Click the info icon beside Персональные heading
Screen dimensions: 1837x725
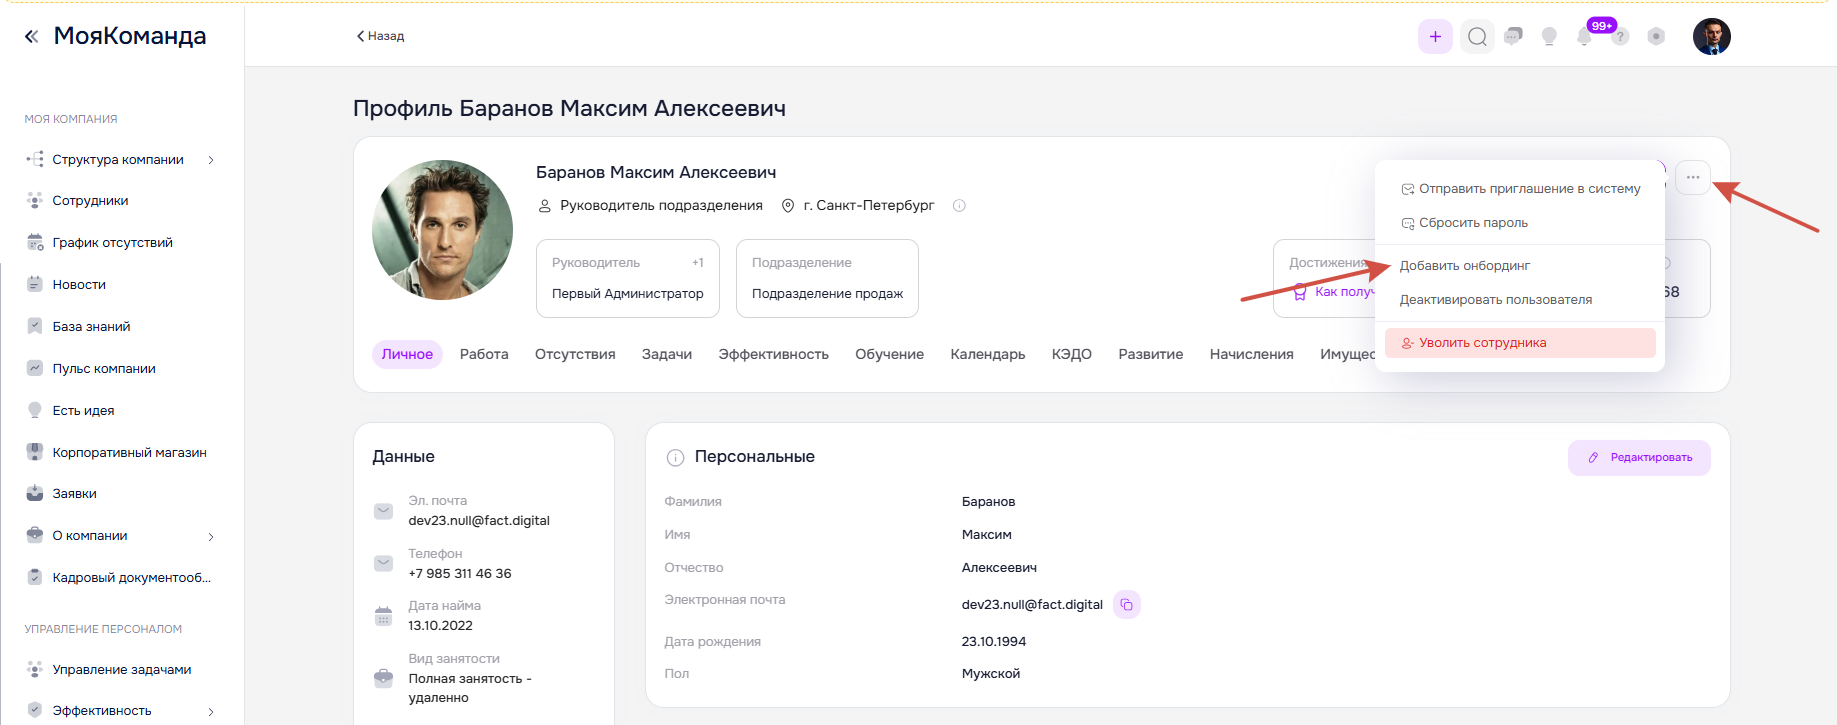click(675, 458)
